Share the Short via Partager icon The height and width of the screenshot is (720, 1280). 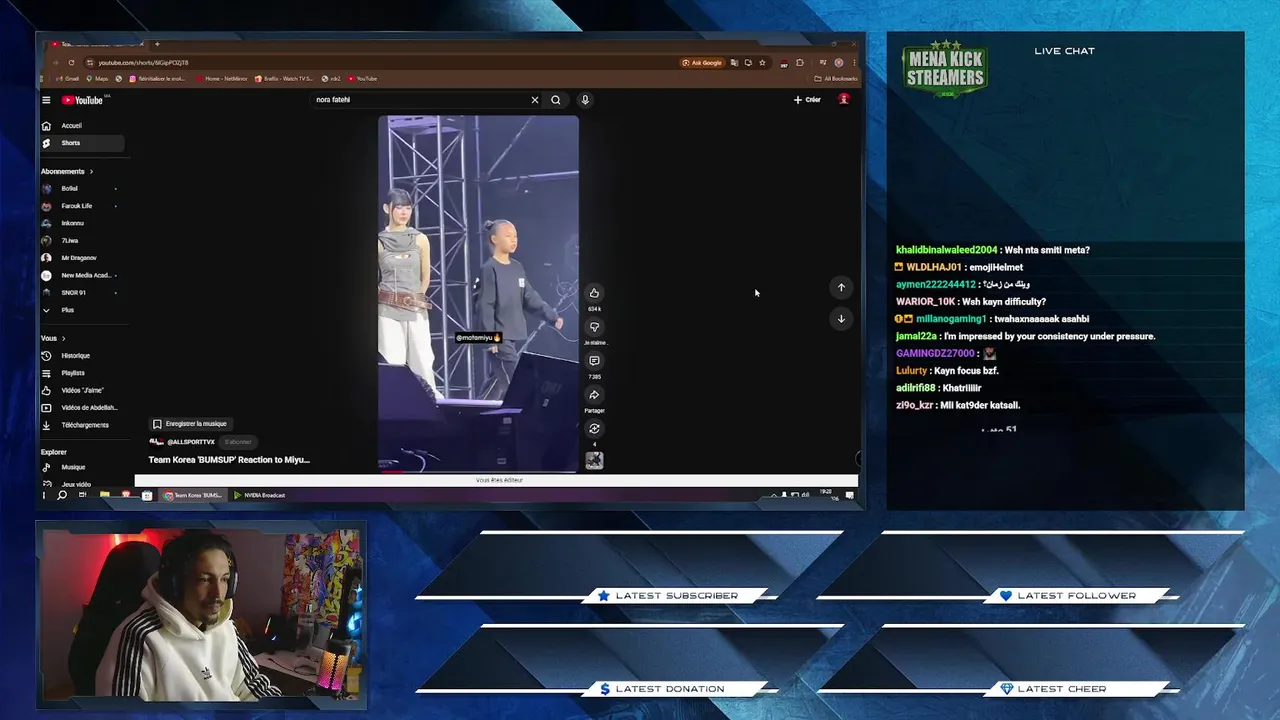594,395
